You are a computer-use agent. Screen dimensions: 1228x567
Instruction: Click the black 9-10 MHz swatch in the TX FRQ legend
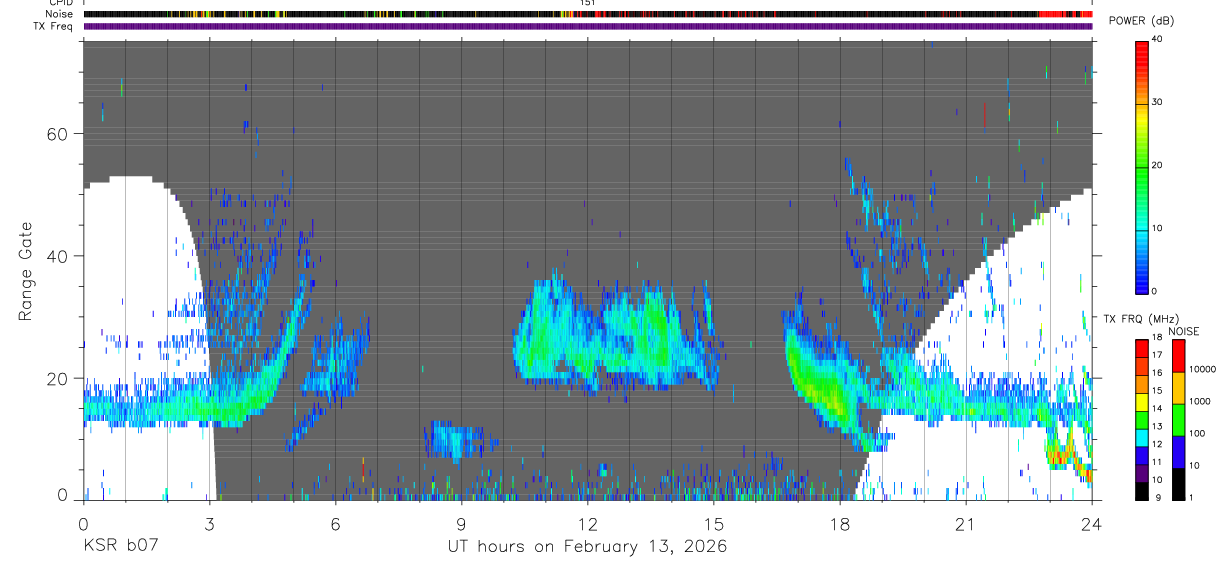[x=1142, y=491]
